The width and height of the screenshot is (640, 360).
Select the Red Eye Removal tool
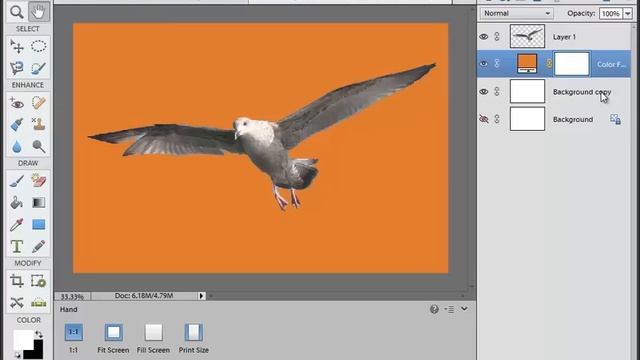(x=17, y=103)
